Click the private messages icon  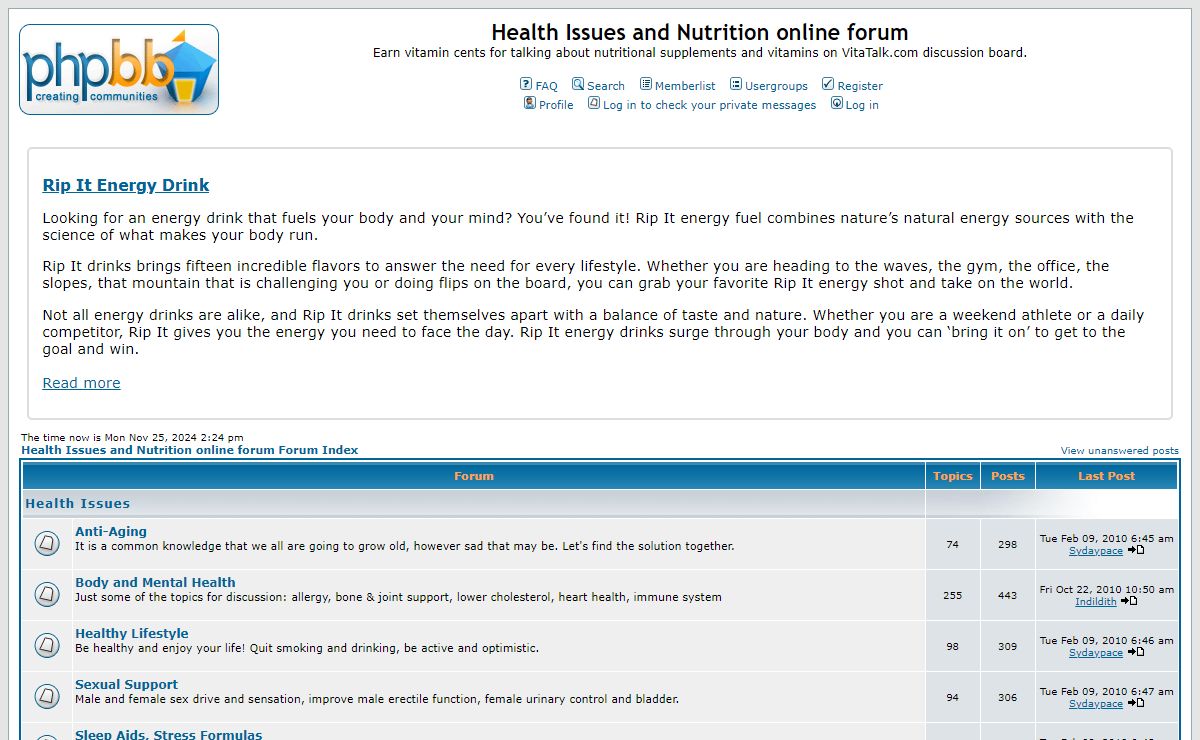594,103
